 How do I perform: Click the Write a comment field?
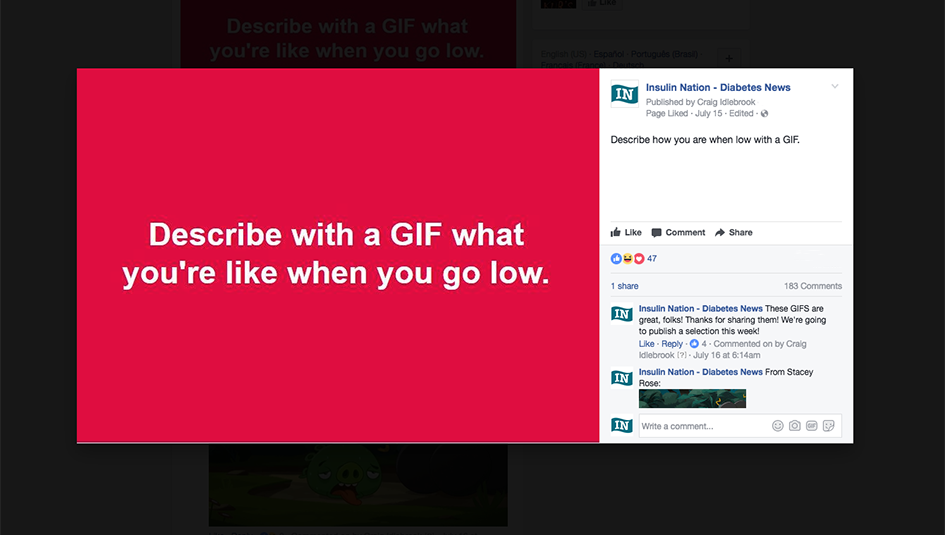(703, 426)
